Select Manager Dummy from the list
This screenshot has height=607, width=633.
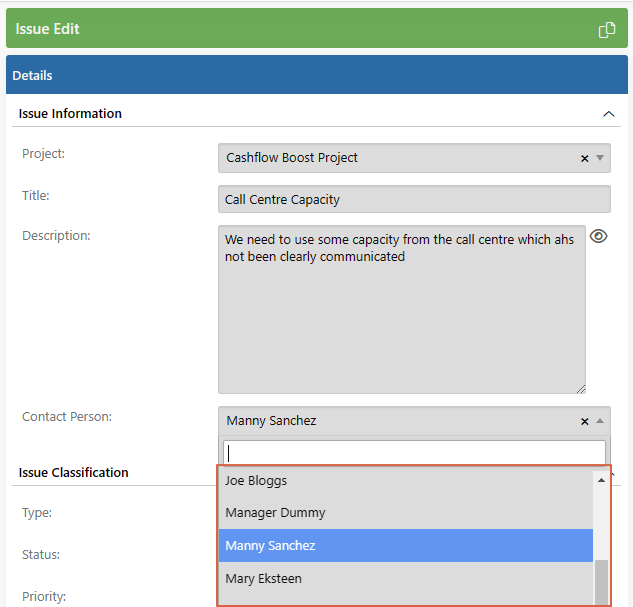[x=406, y=513]
